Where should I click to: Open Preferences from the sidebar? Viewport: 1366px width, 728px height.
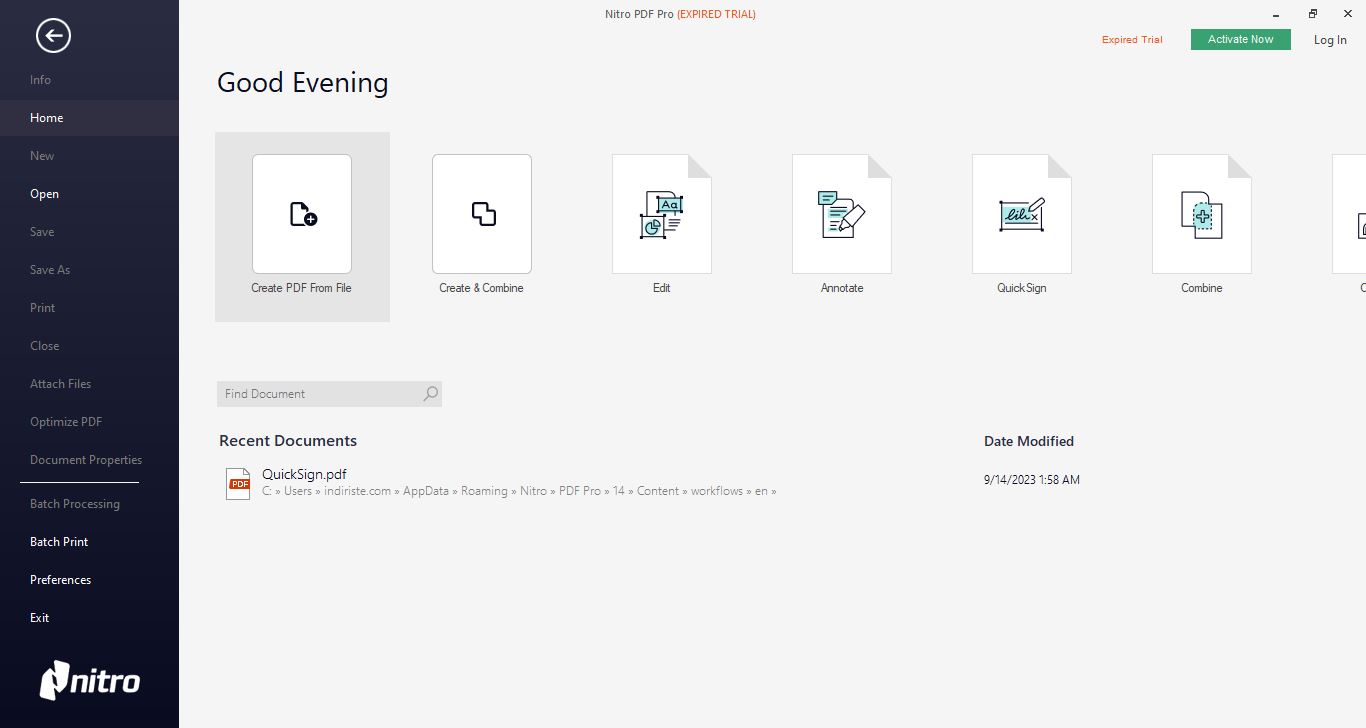60,580
